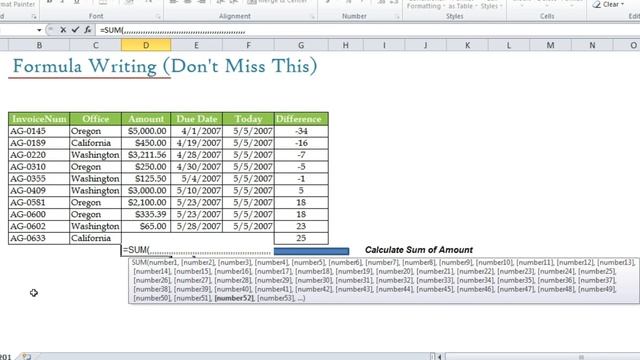
Task: Select column K header
Action: 467,45
